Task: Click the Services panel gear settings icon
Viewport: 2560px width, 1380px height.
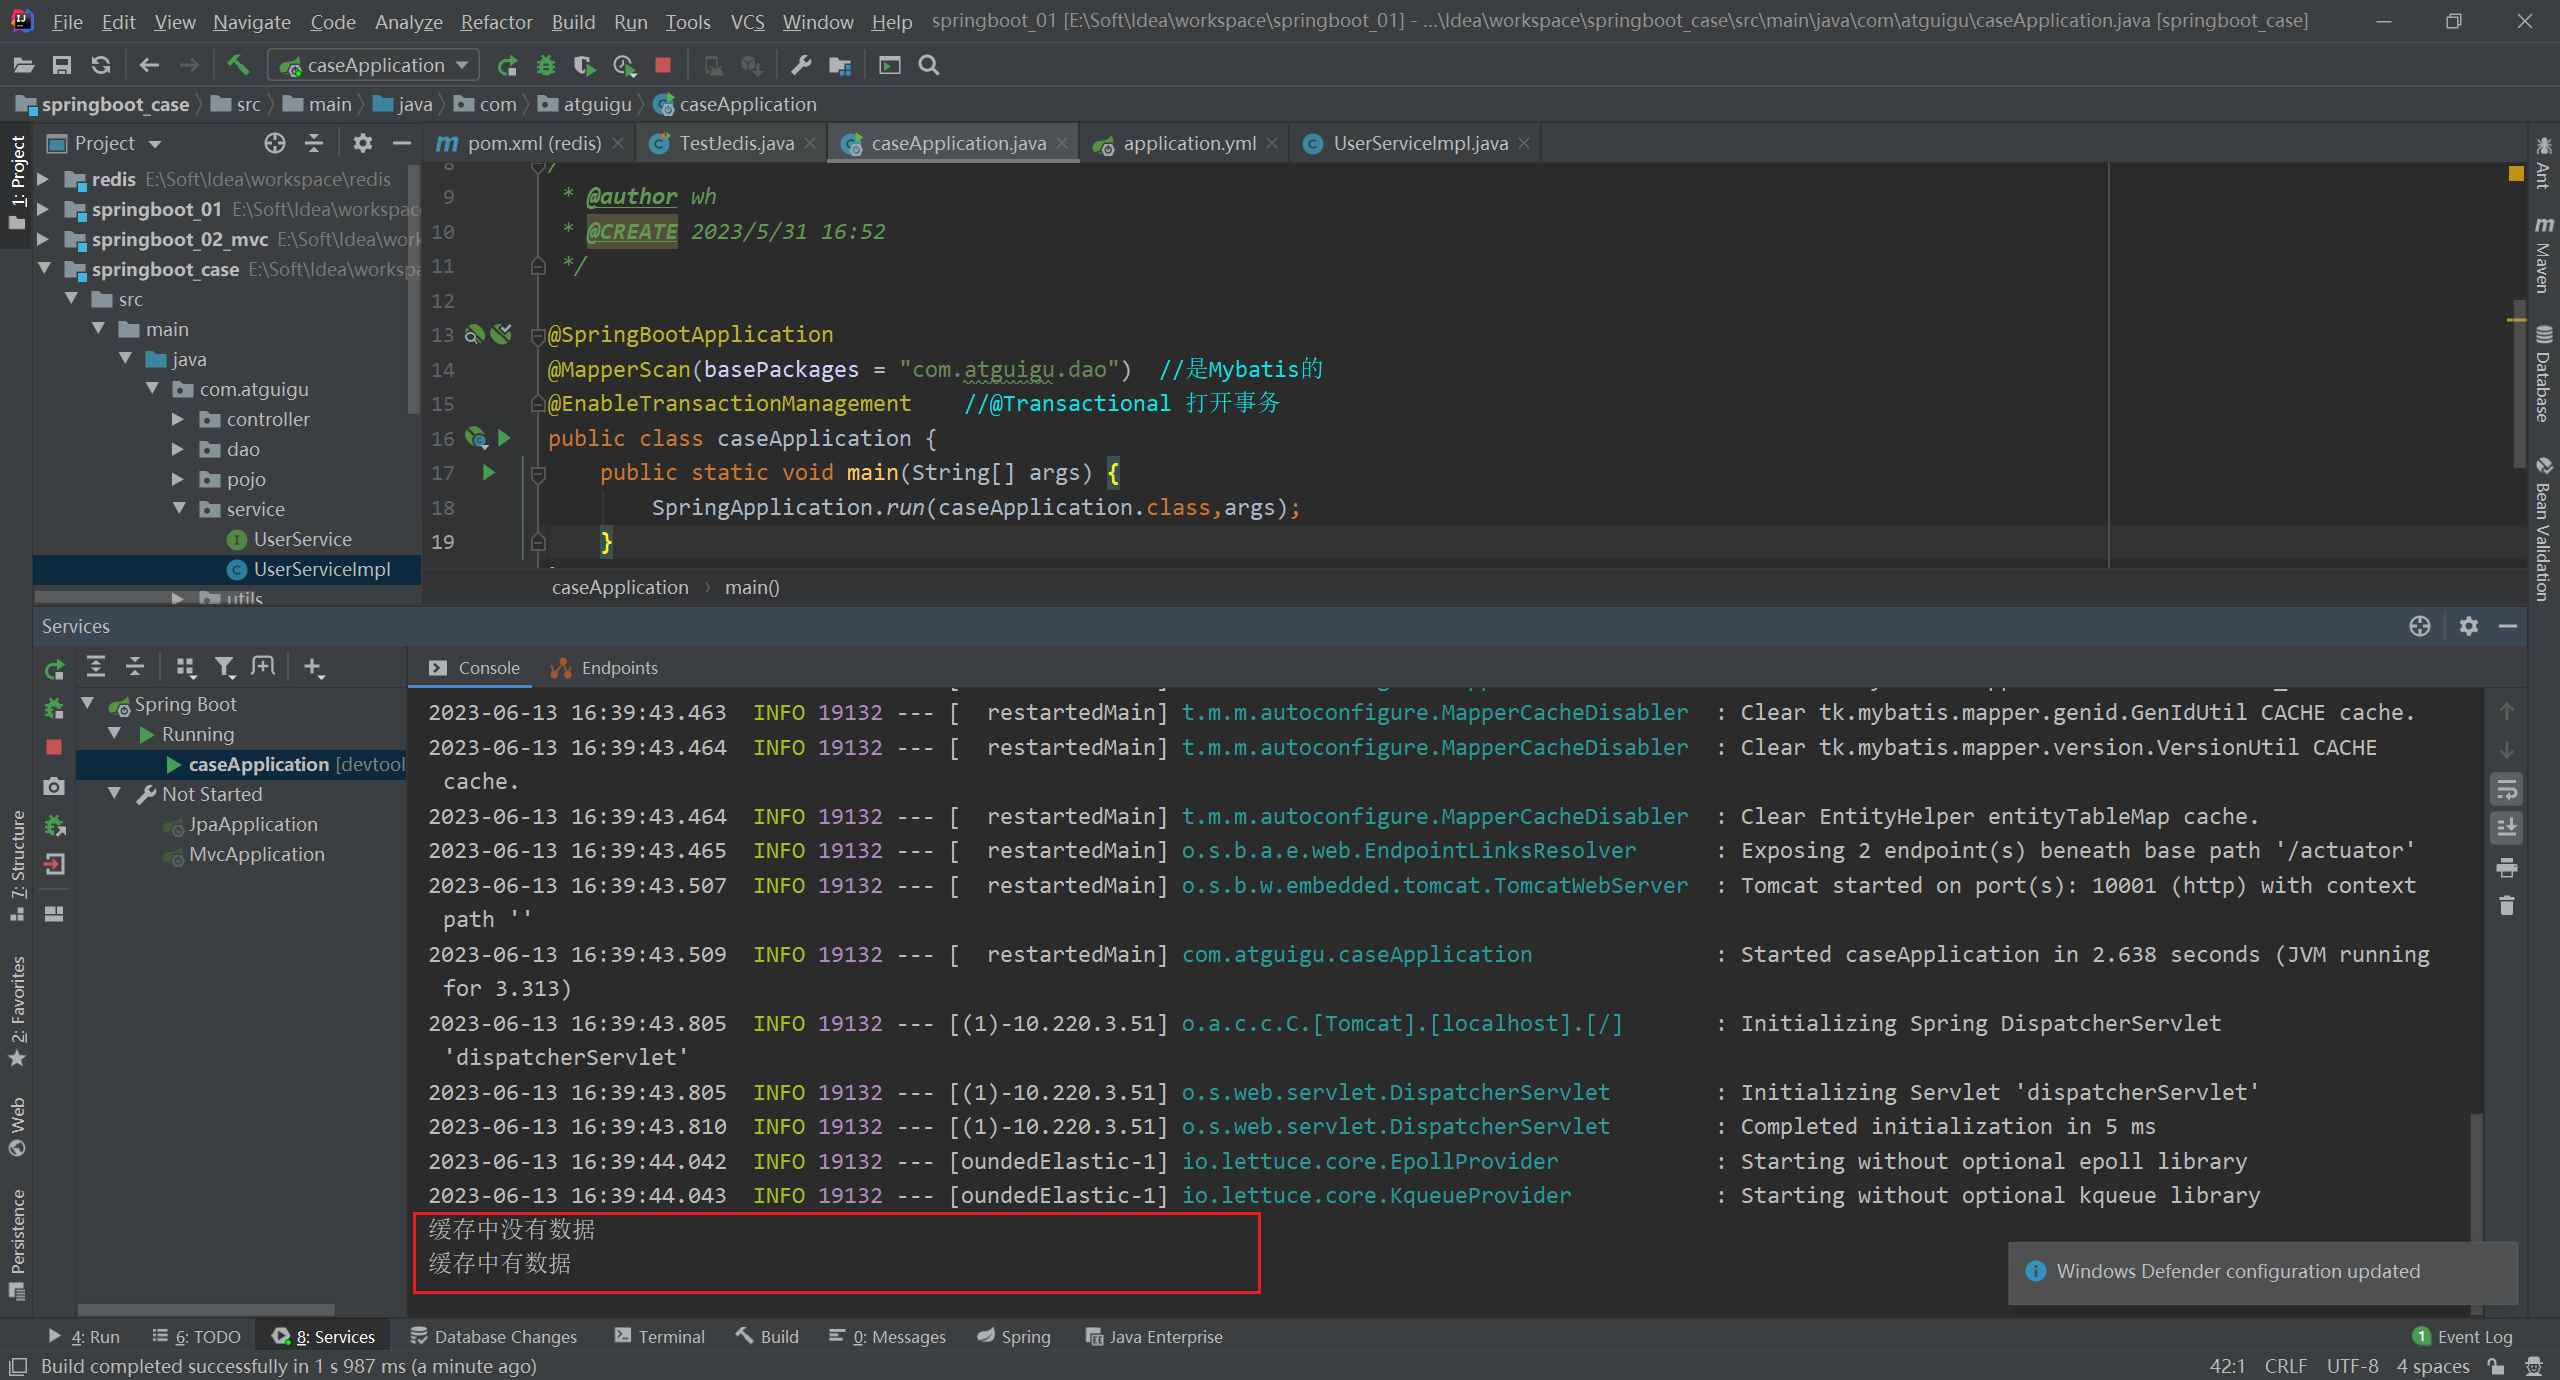Action: pyautogui.click(x=2469, y=626)
